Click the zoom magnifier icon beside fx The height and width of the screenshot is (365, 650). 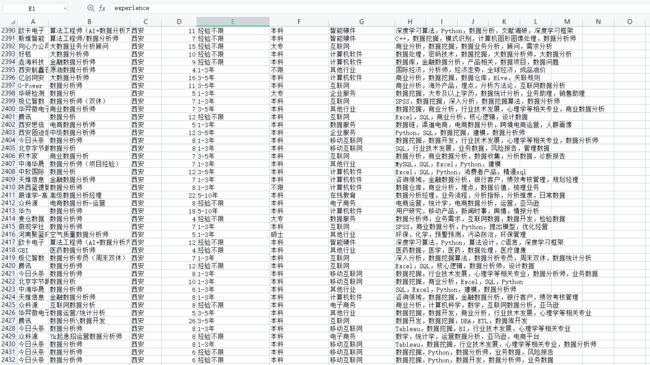90,8
